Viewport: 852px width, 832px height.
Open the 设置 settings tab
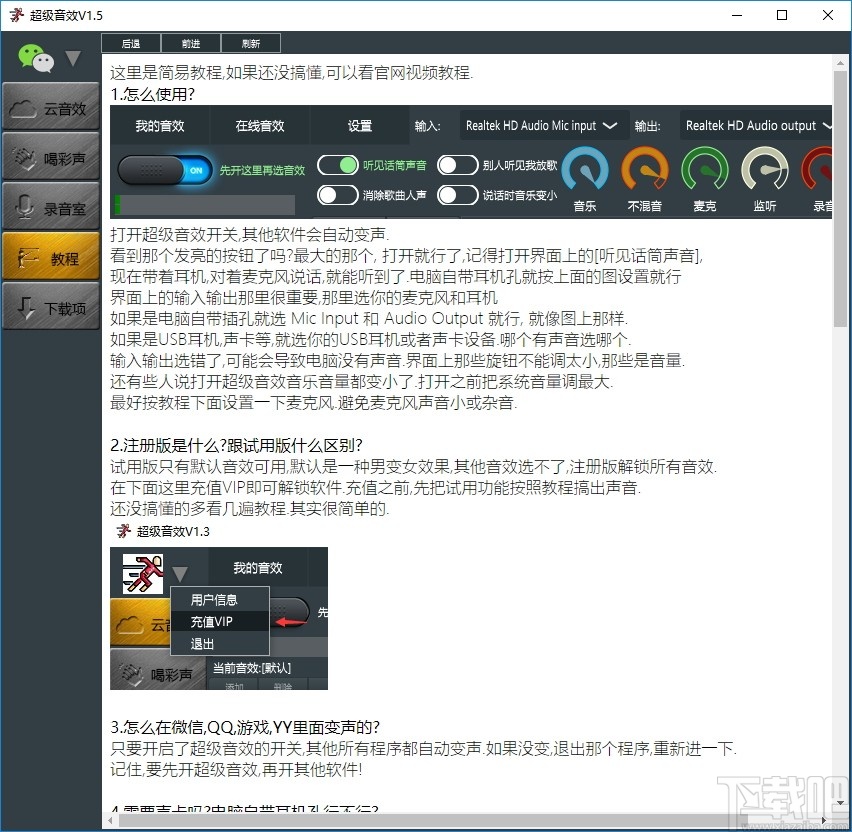(358, 126)
